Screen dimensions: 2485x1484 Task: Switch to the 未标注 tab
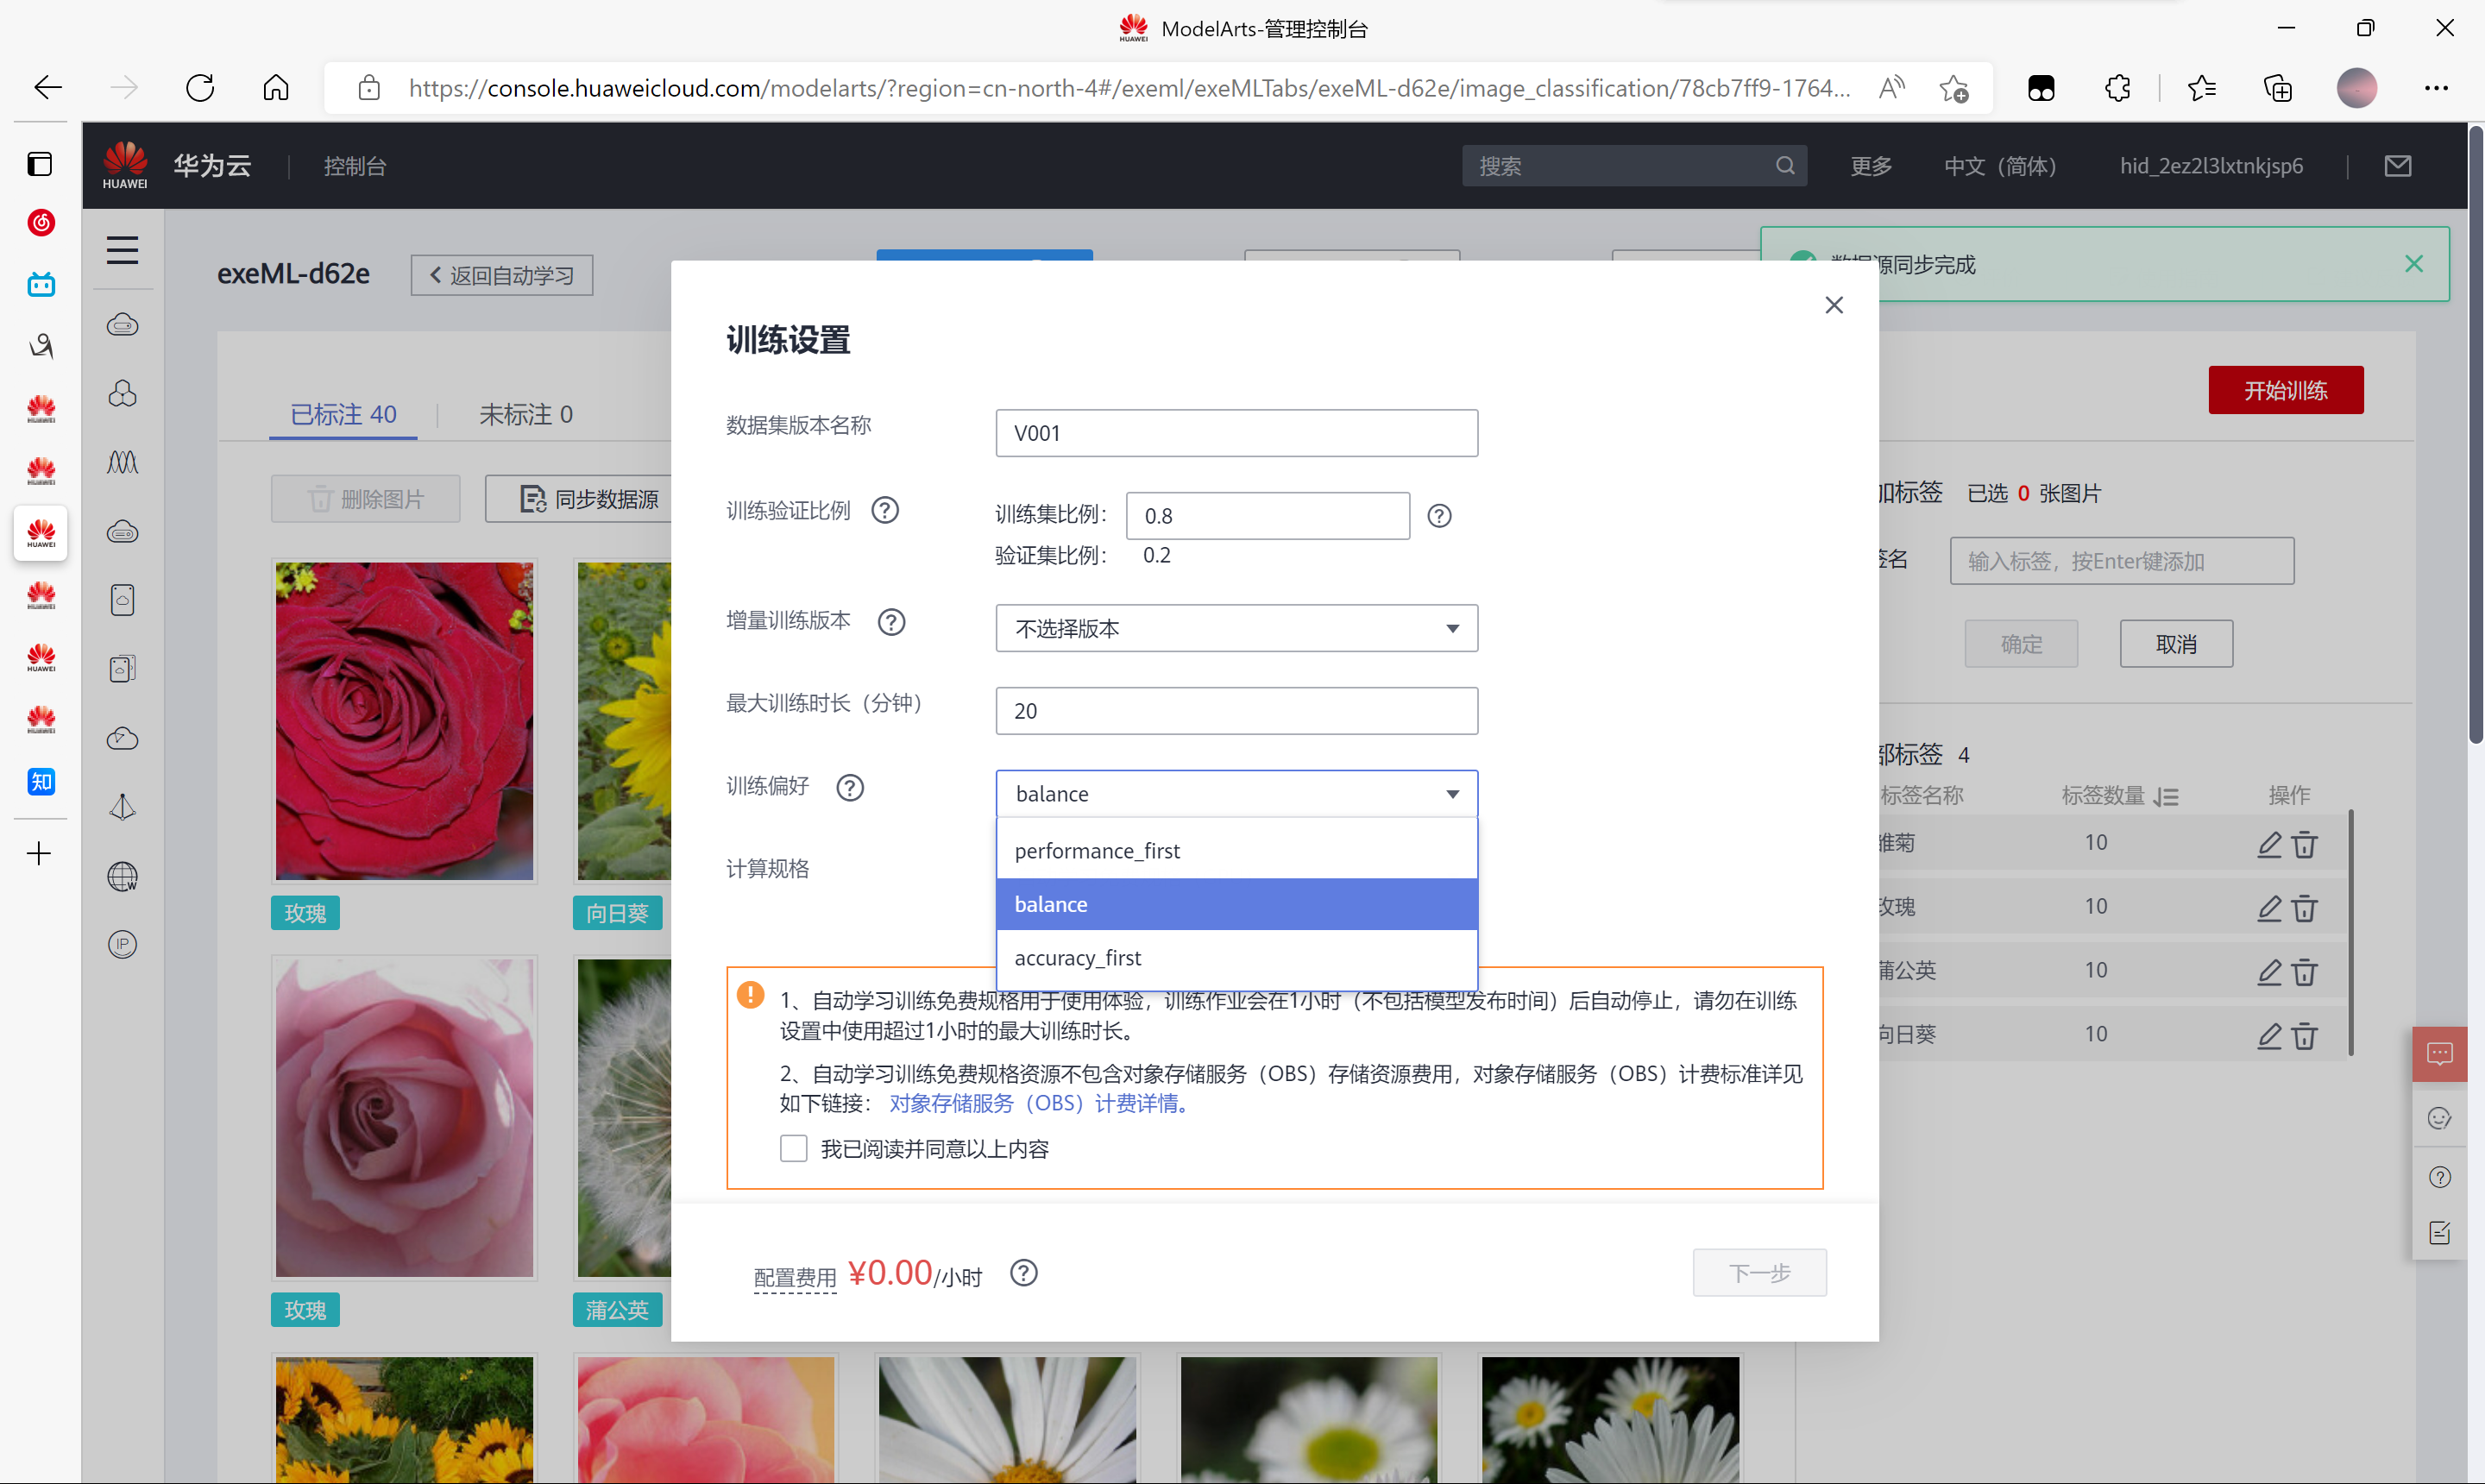(525, 414)
